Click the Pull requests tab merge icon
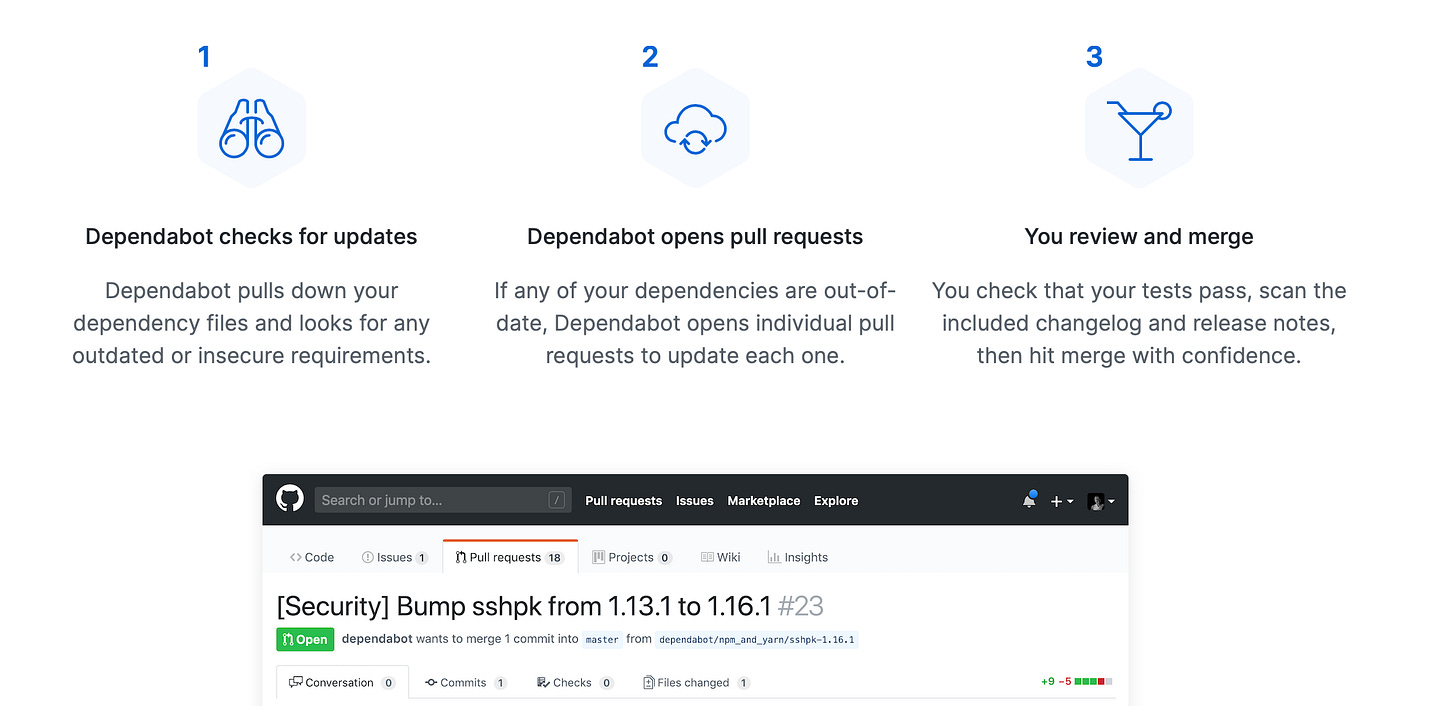The width and height of the screenshot is (1456, 706). 461,557
